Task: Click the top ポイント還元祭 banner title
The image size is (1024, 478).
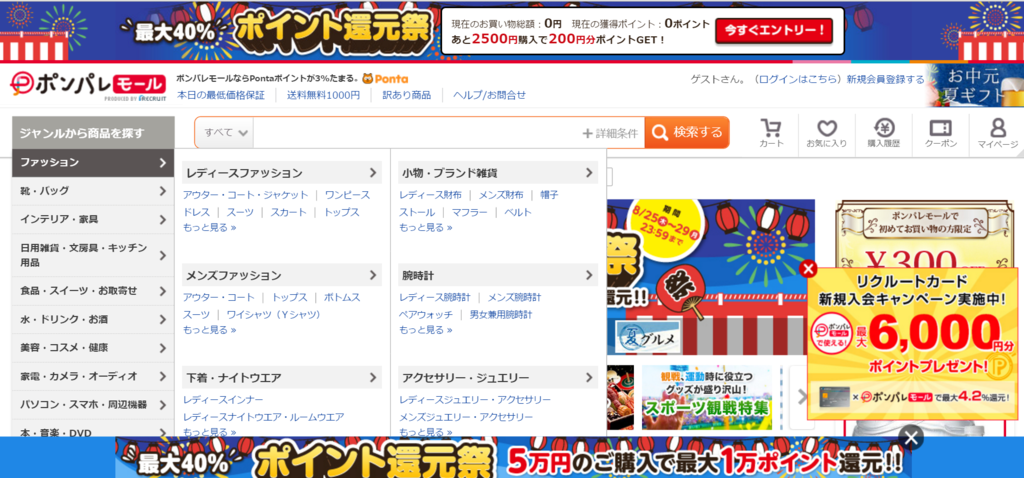Action: coord(334,30)
